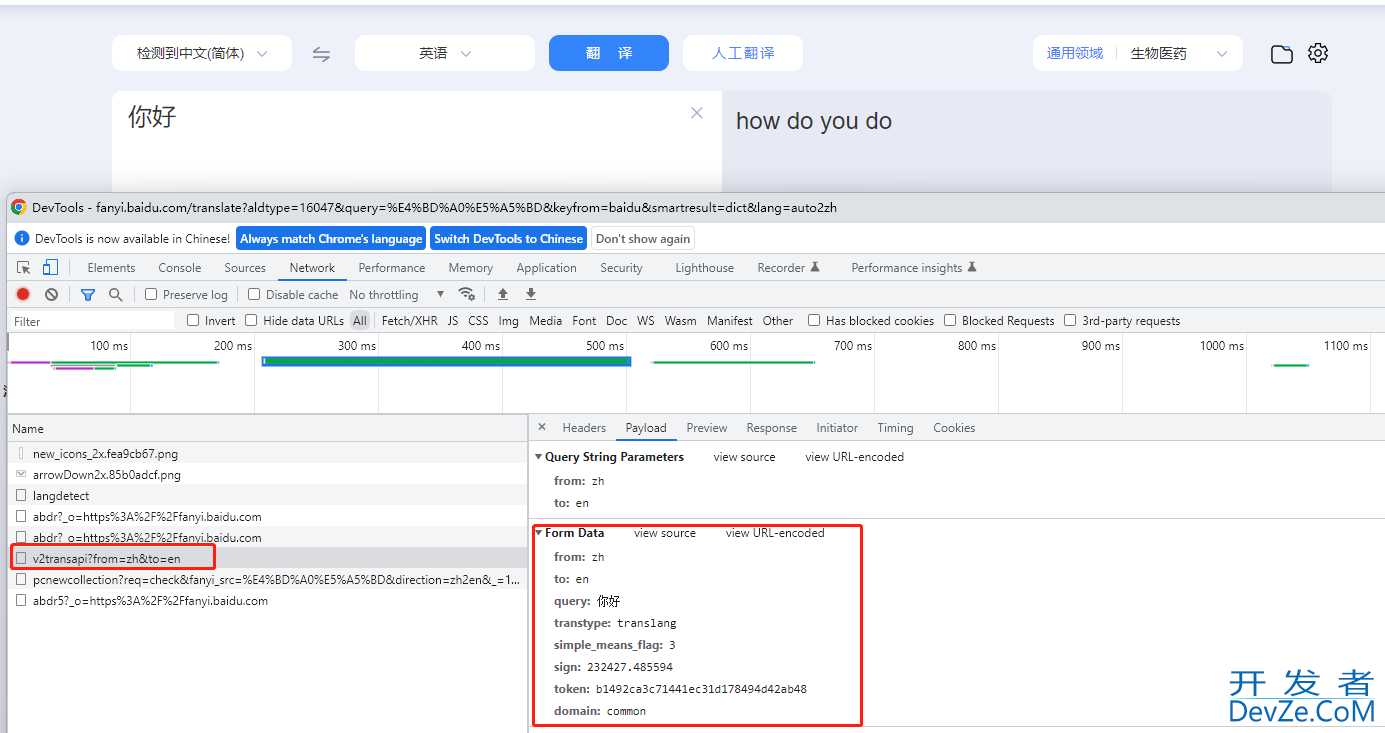Screen dimensions: 1385x733
Task: Select the new_icons_2x.fea9cb67.png request
Action: (x=267, y=453)
